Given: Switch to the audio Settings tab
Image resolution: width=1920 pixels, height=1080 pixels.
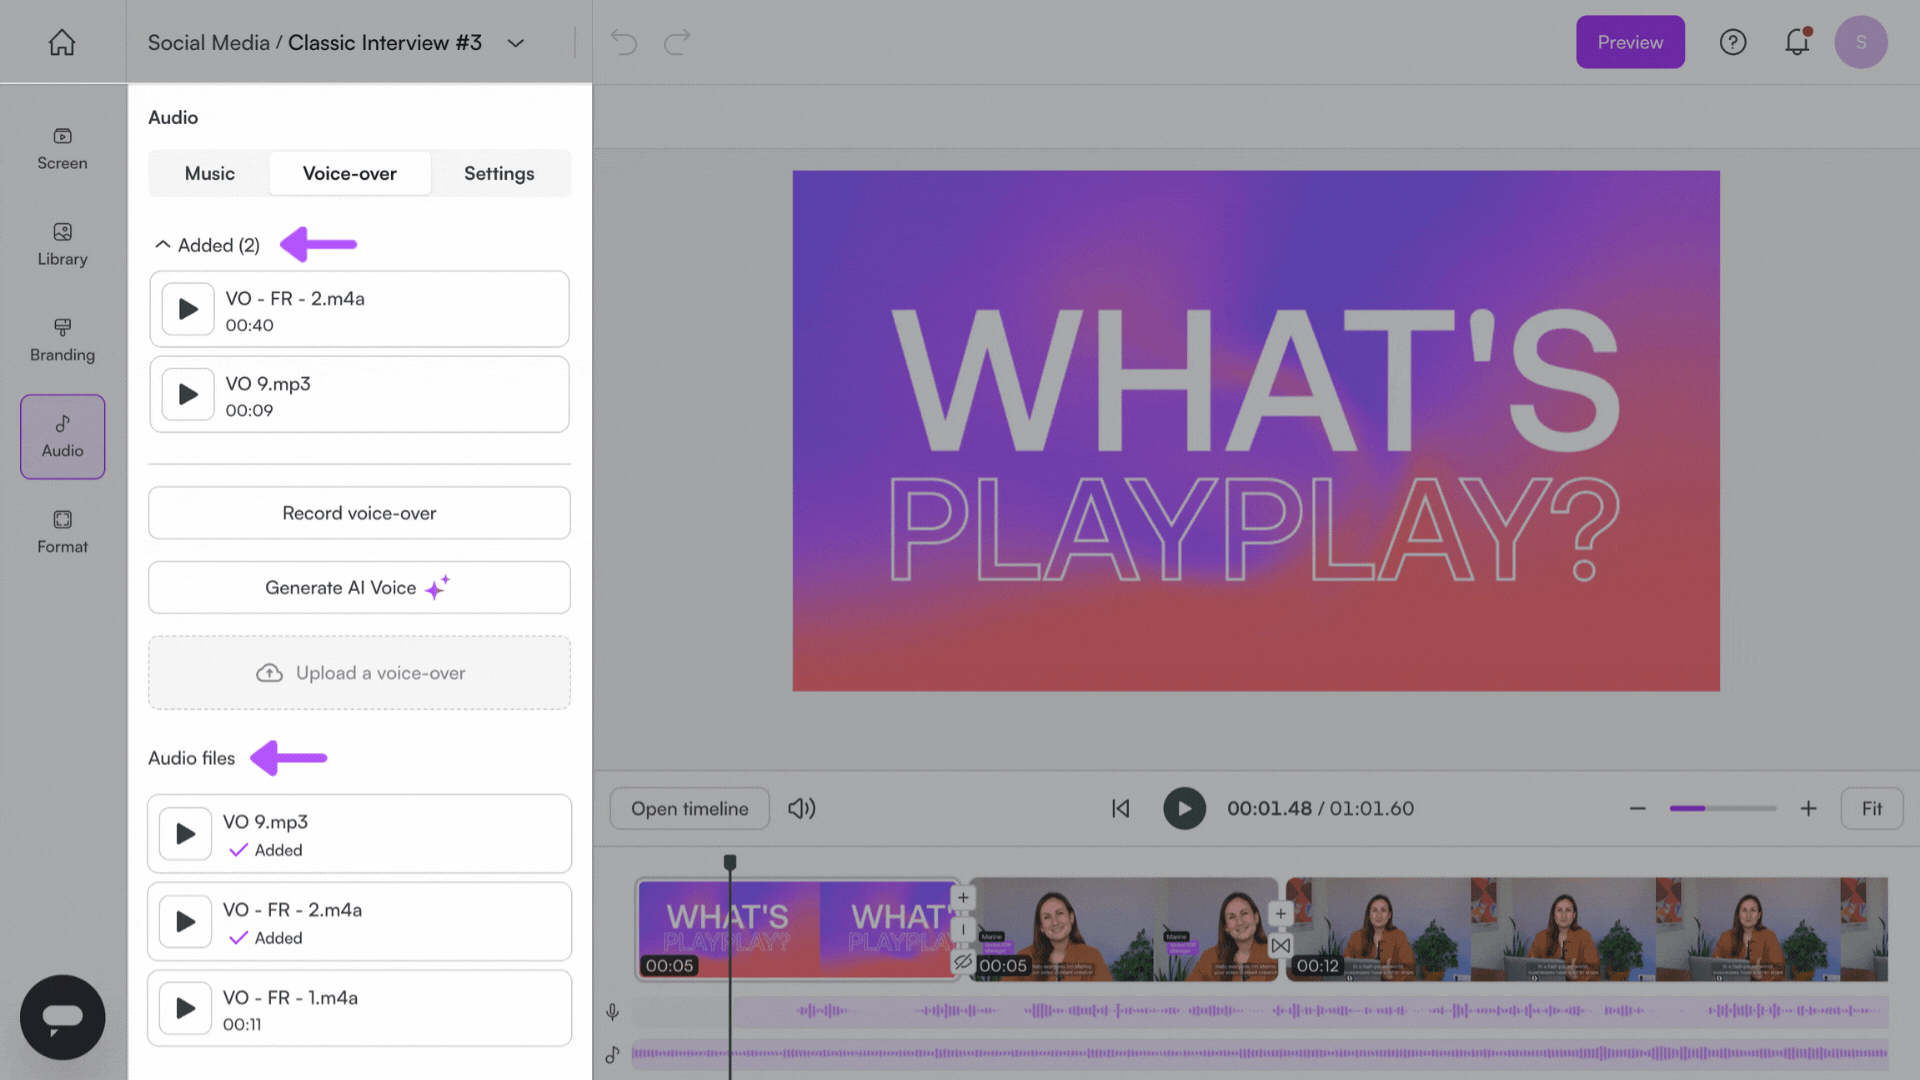Looking at the screenshot, I should (499, 173).
